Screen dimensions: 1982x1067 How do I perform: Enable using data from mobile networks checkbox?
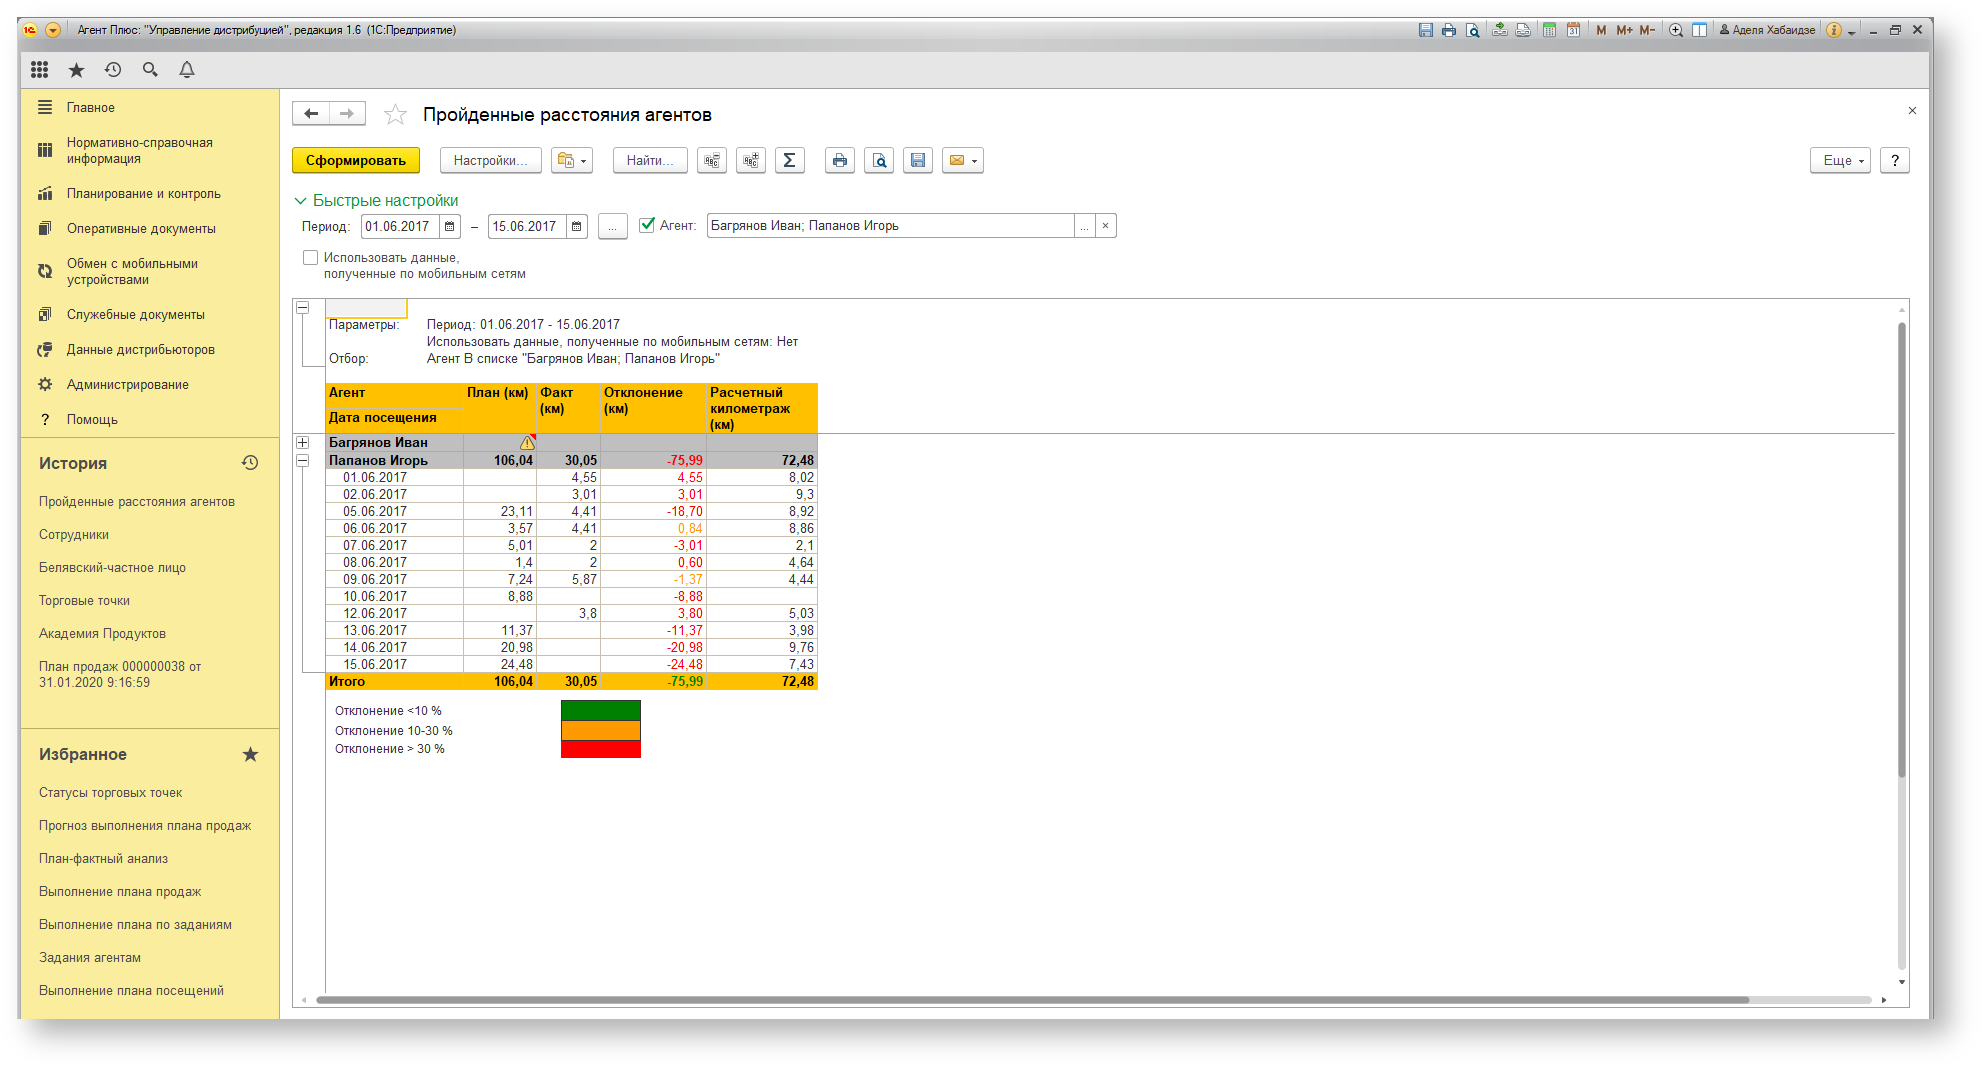(311, 257)
